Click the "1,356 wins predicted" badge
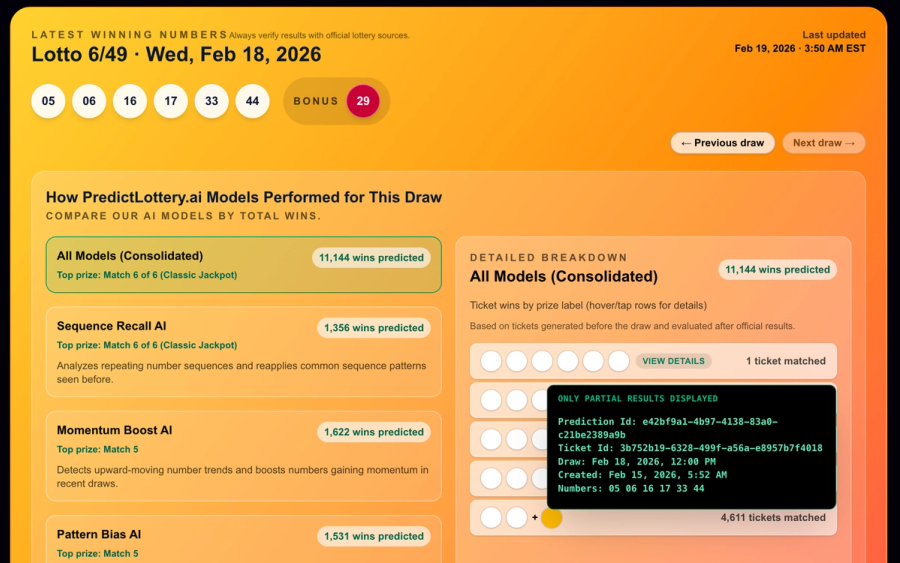The height and width of the screenshot is (563, 900). (x=374, y=328)
